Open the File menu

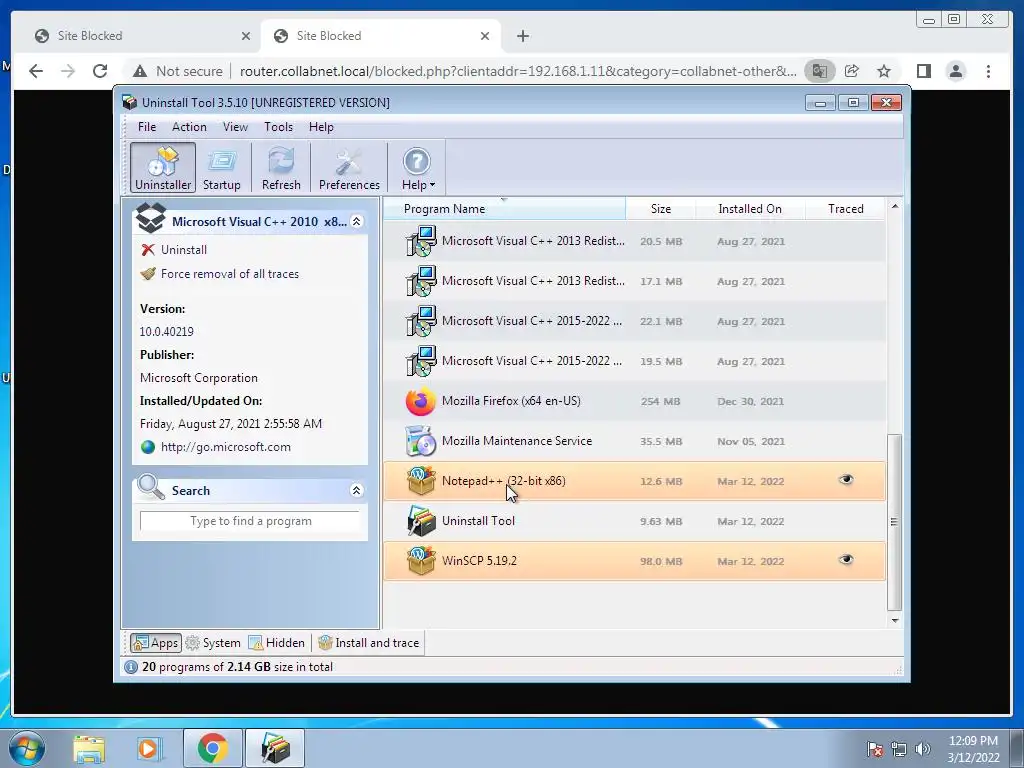147,127
